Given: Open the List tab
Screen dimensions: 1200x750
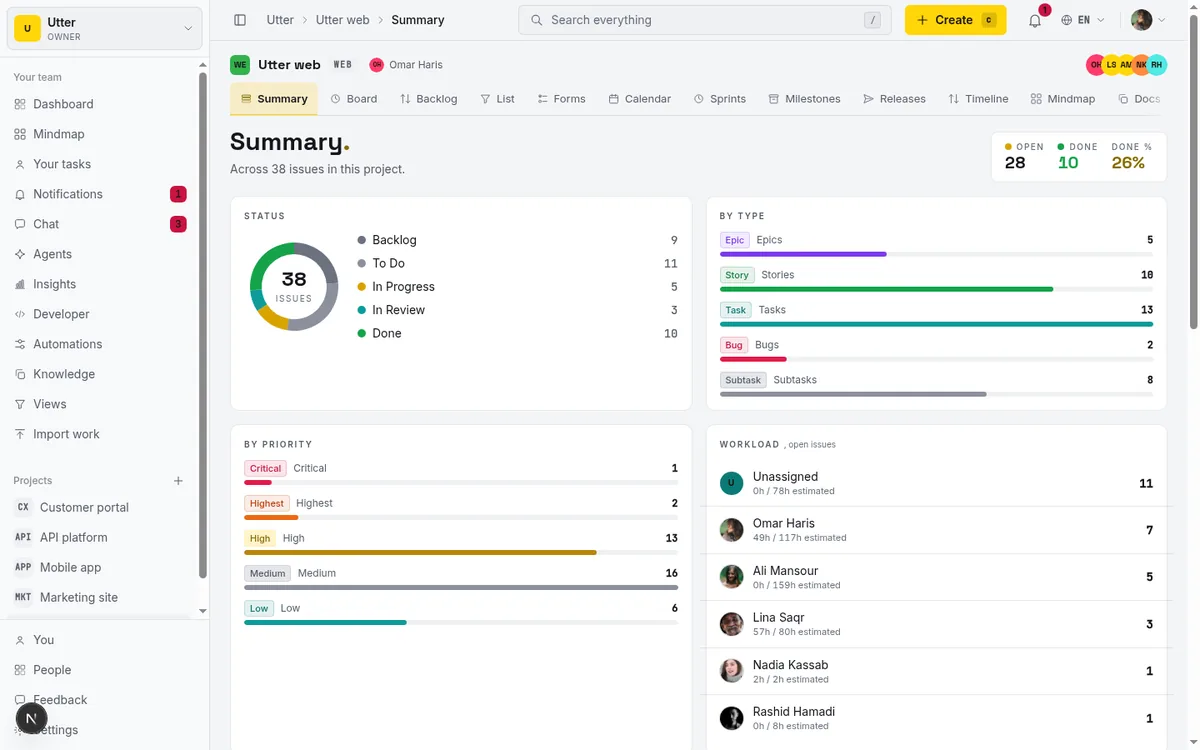Looking at the screenshot, I should [x=497, y=99].
